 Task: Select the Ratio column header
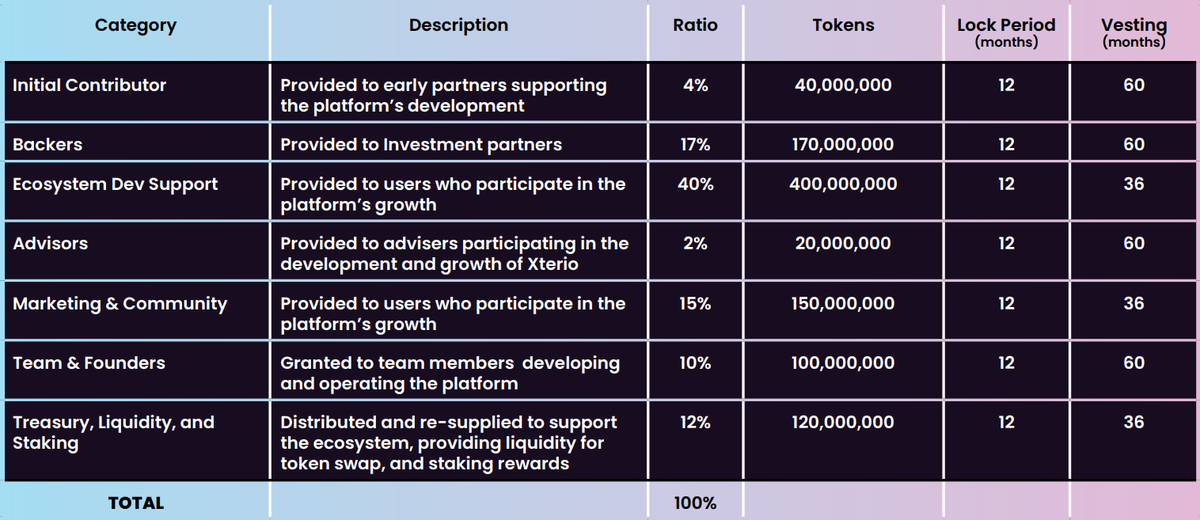pos(695,26)
